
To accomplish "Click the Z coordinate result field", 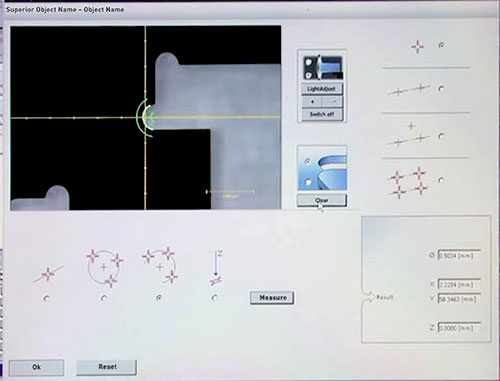I will click(x=459, y=328).
